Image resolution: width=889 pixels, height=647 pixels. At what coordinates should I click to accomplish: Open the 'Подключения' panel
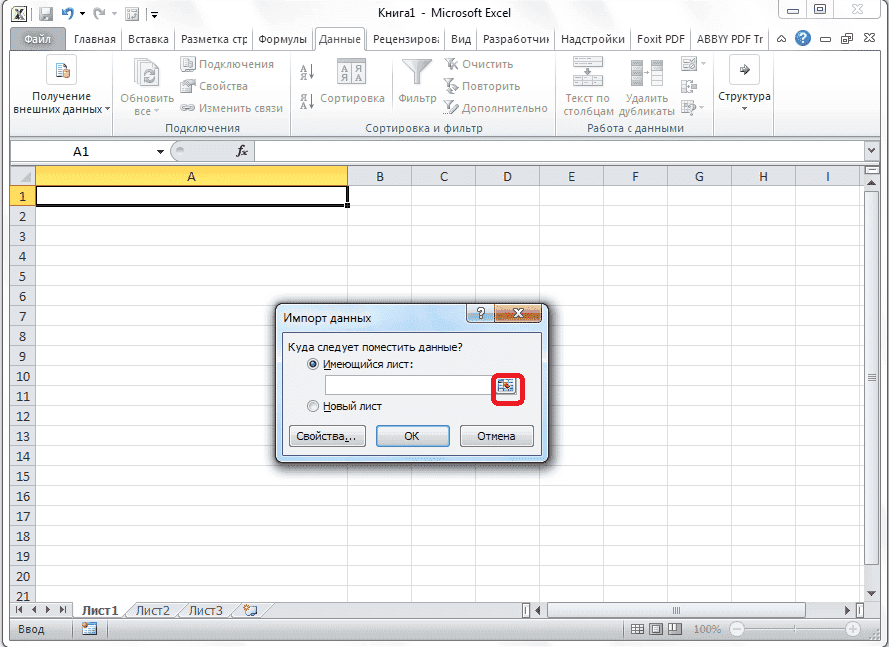point(225,62)
